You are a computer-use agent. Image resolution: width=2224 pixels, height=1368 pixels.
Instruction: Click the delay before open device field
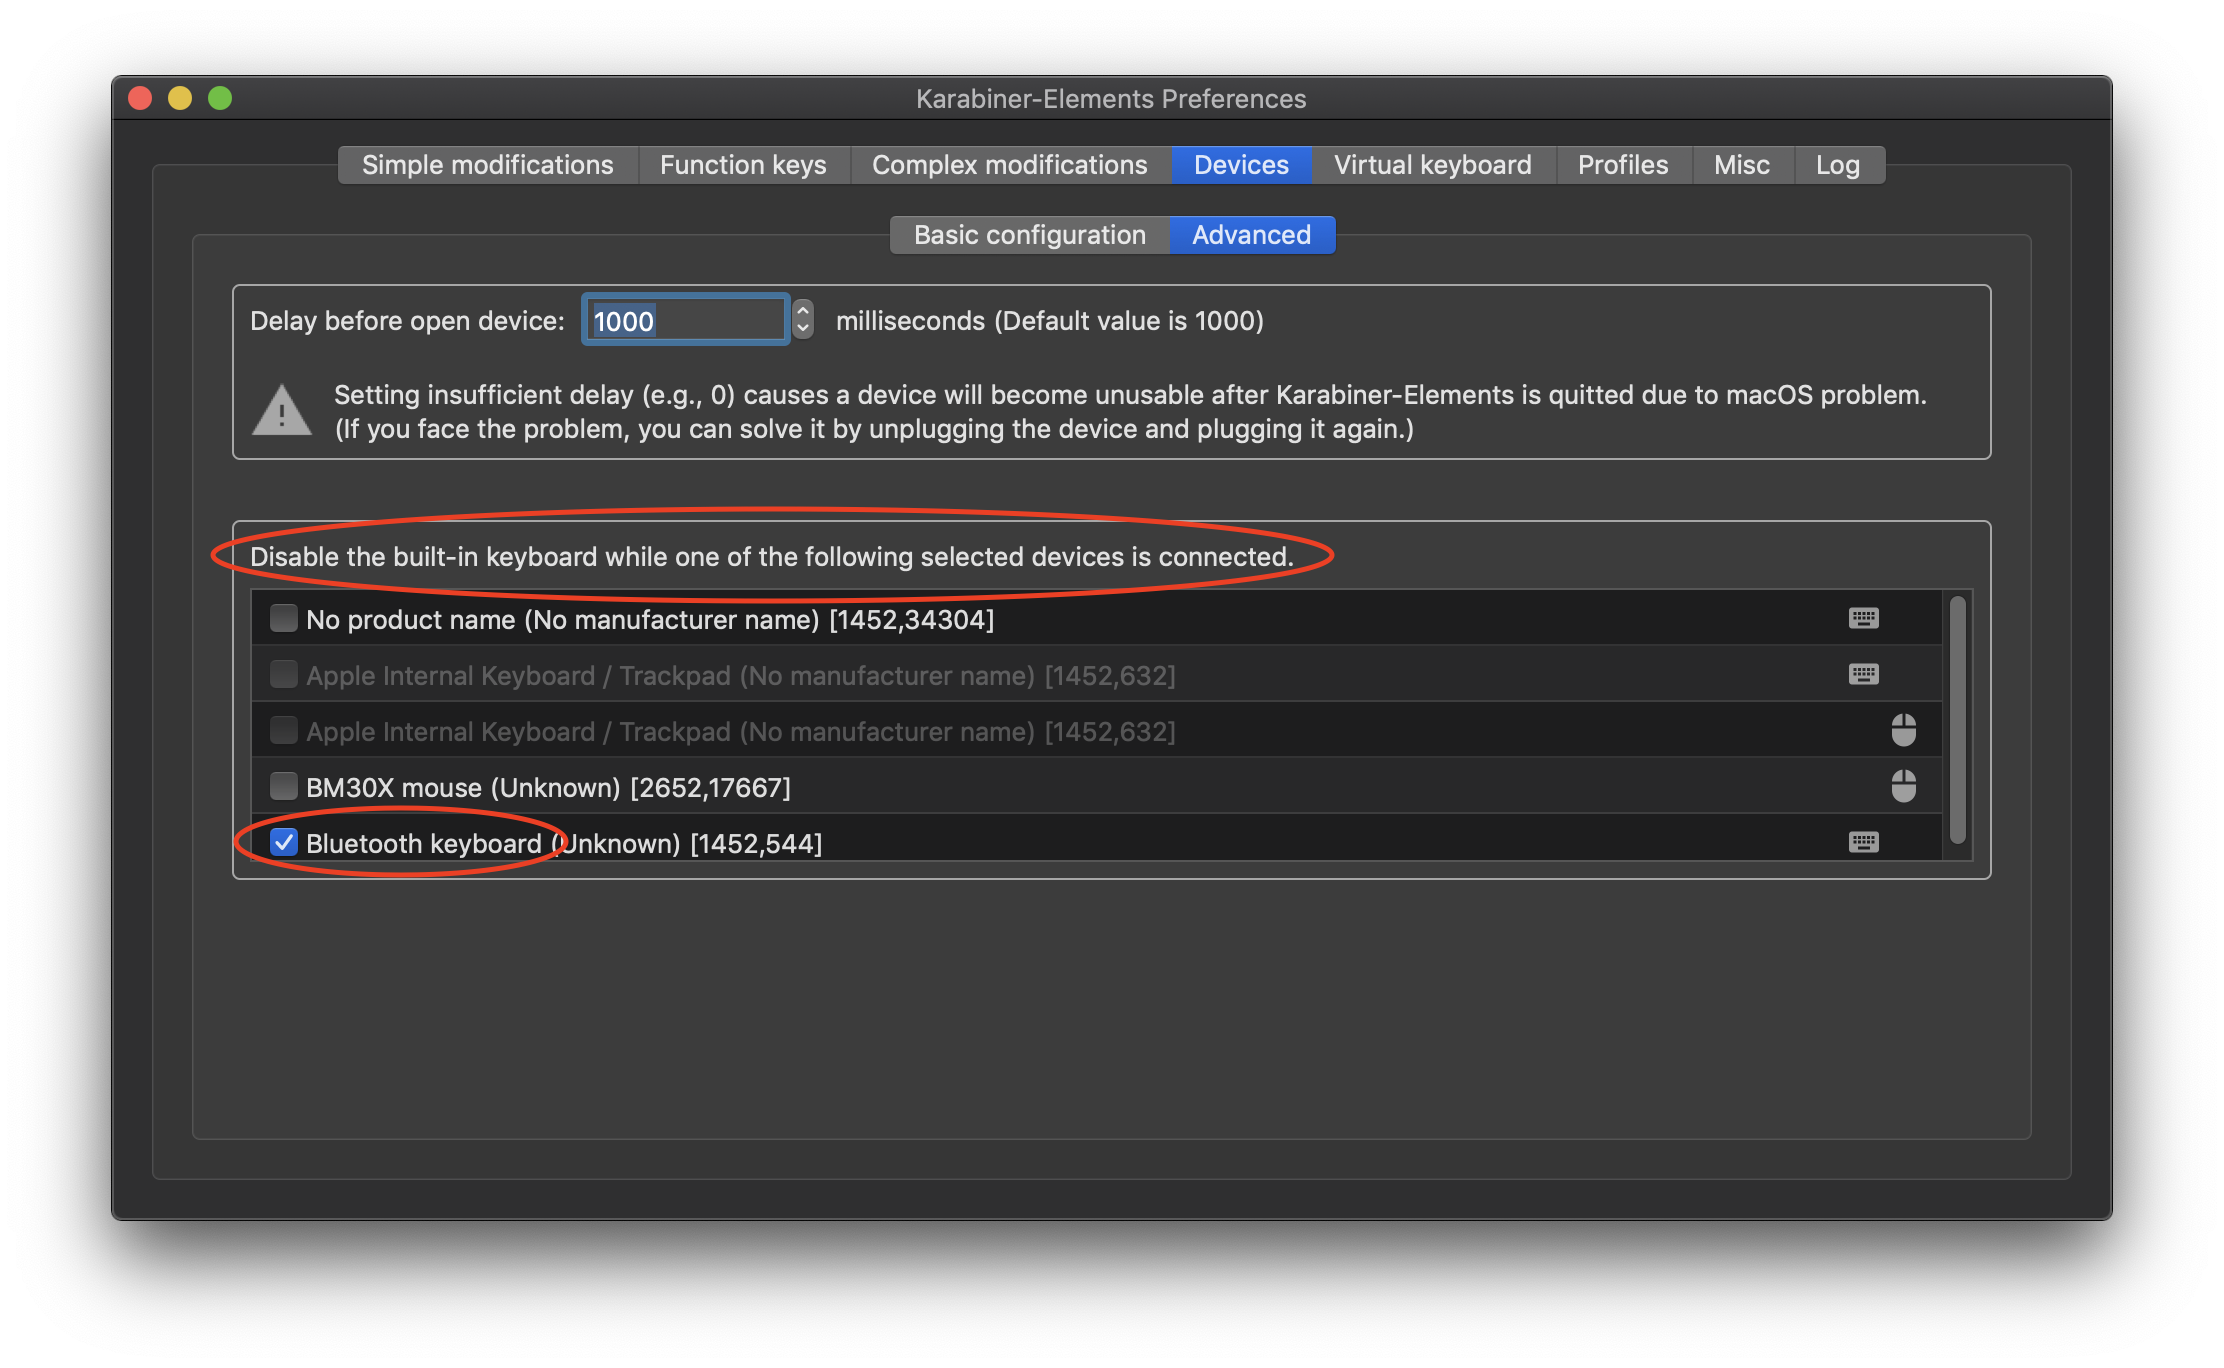point(685,321)
